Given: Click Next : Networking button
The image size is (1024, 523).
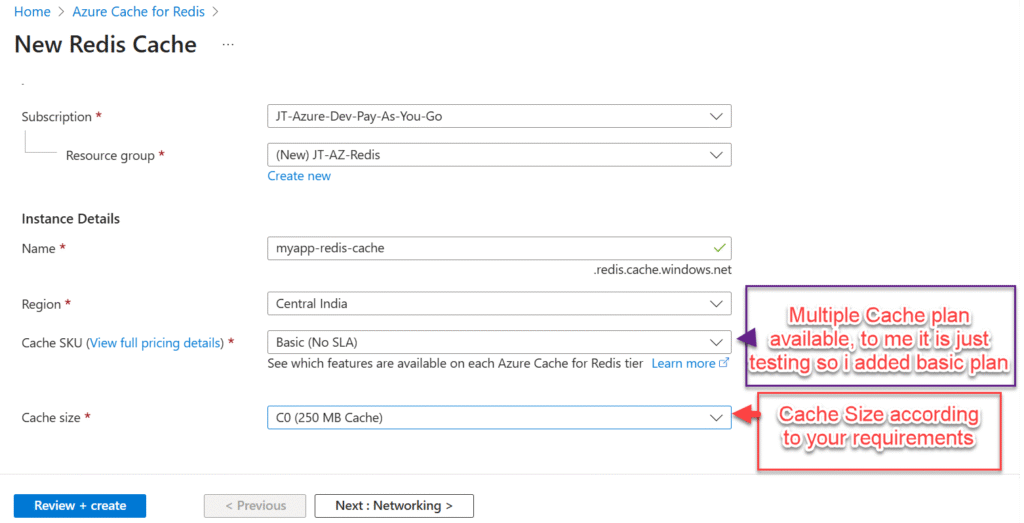Looking at the screenshot, I should pyautogui.click(x=394, y=505).
